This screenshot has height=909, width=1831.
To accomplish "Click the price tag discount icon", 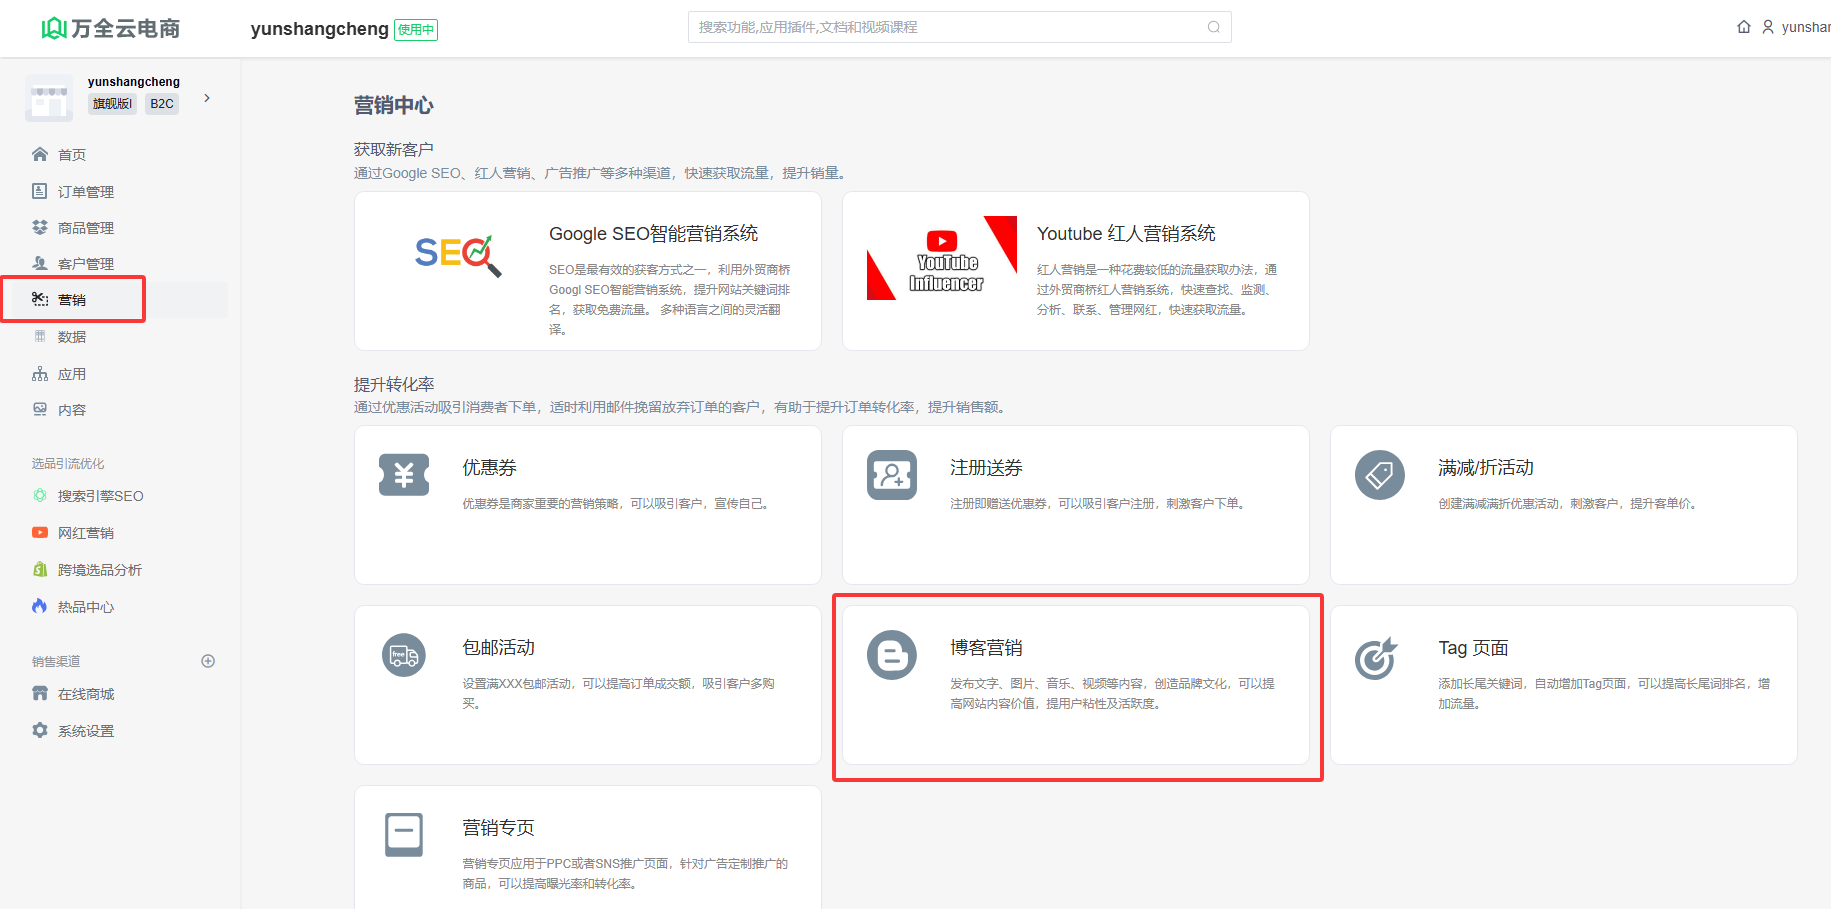I will 1379,475.
